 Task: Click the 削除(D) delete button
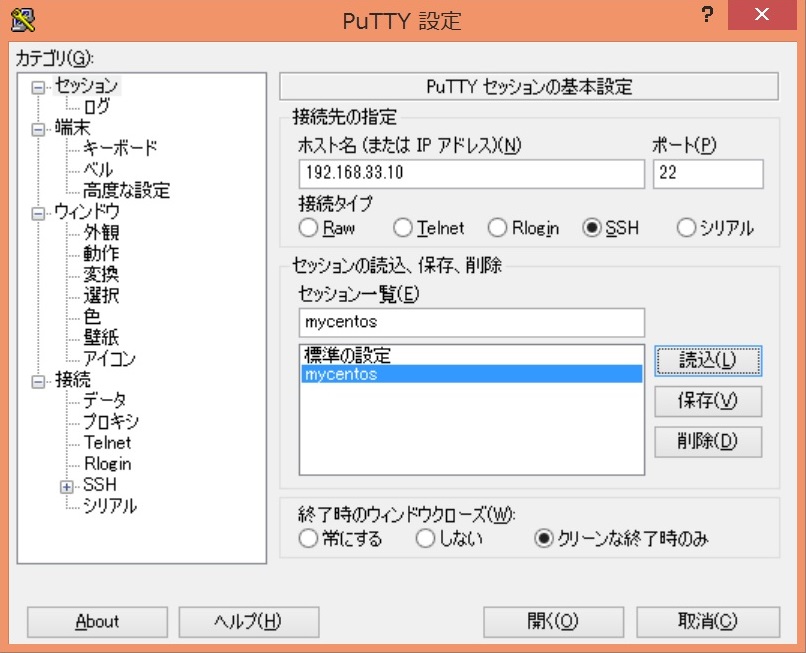pyautogui.click(x=708, y=442)
